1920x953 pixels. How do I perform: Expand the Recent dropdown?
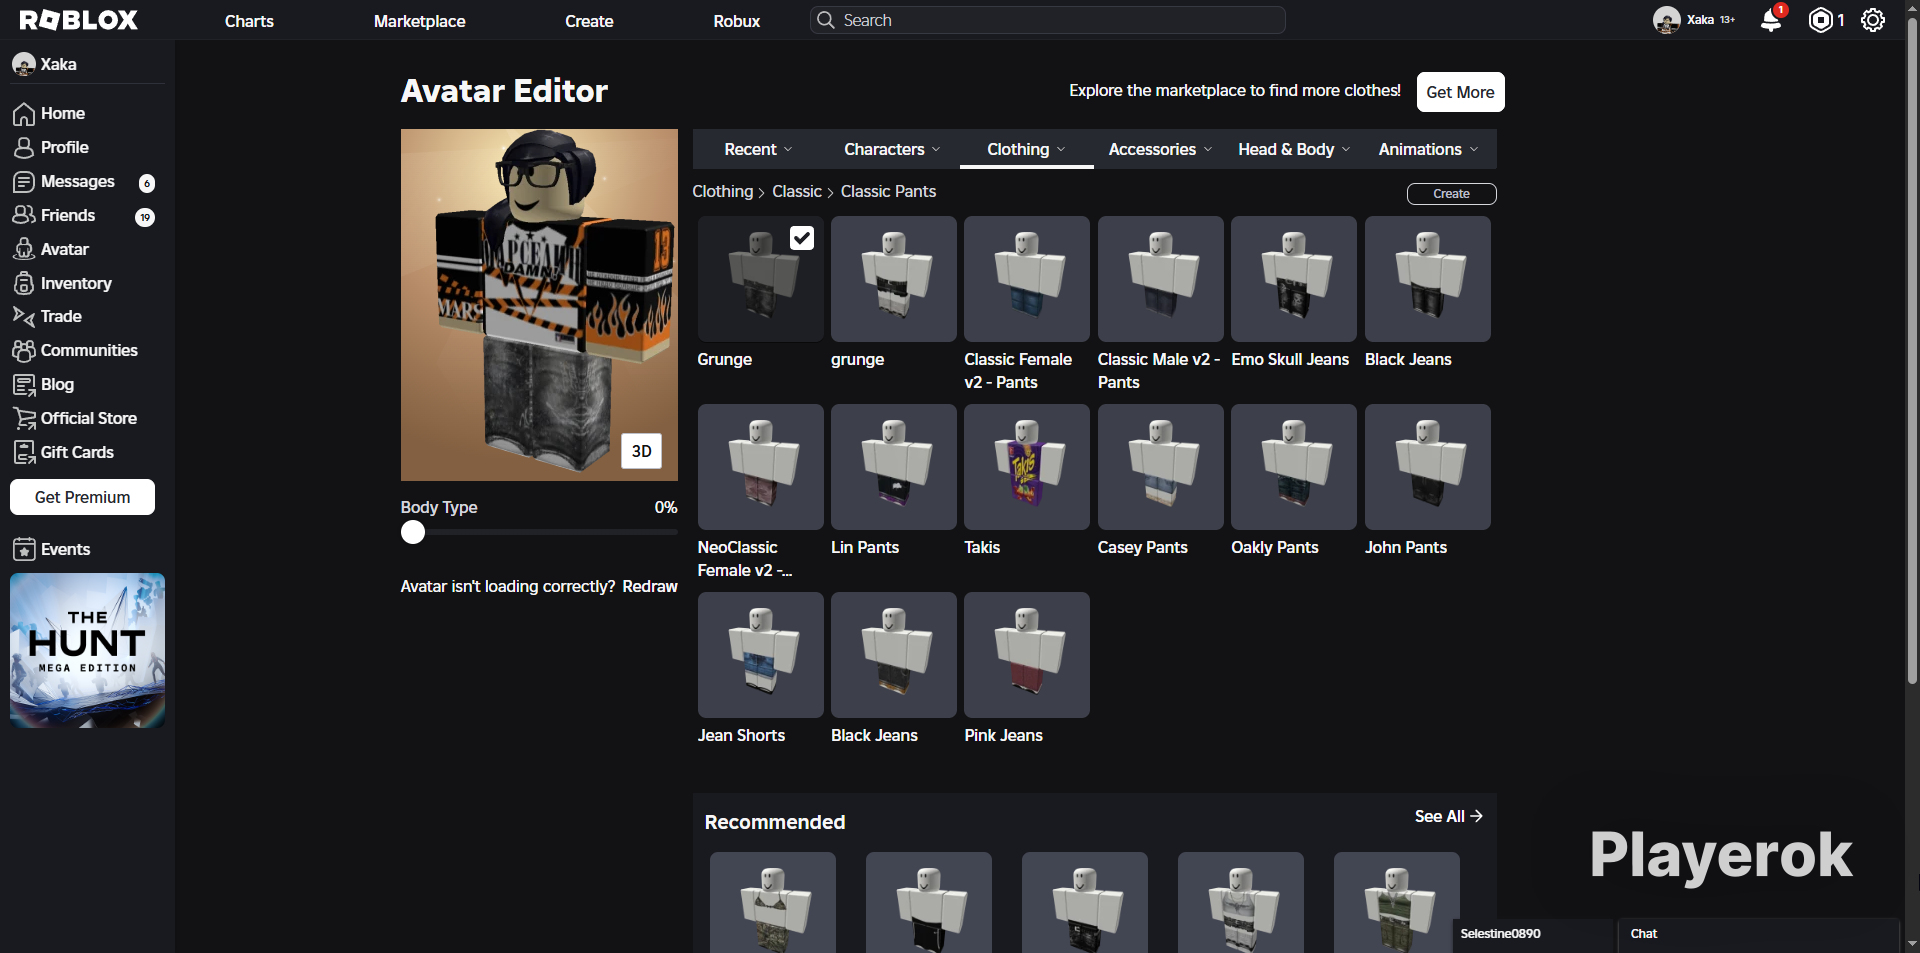[759, 149]
